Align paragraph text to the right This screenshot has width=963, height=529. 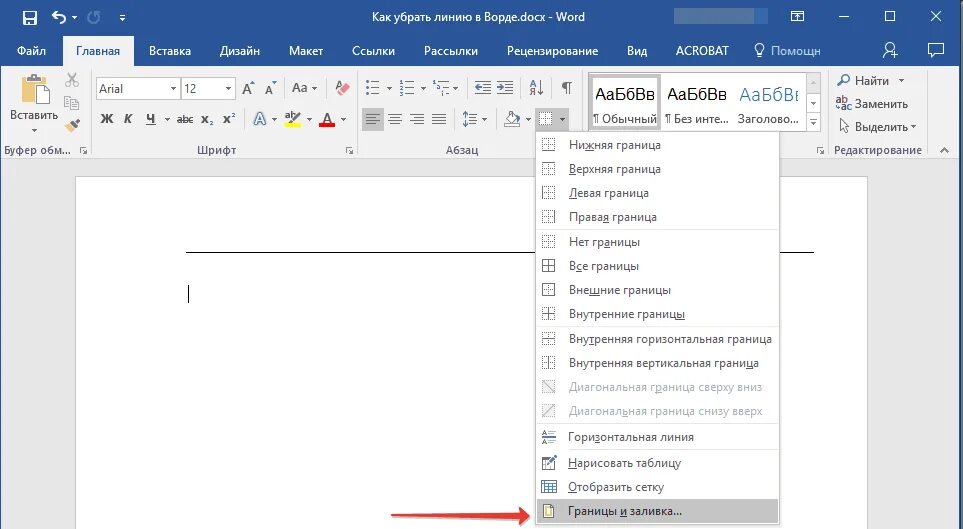tap(417, 119)
